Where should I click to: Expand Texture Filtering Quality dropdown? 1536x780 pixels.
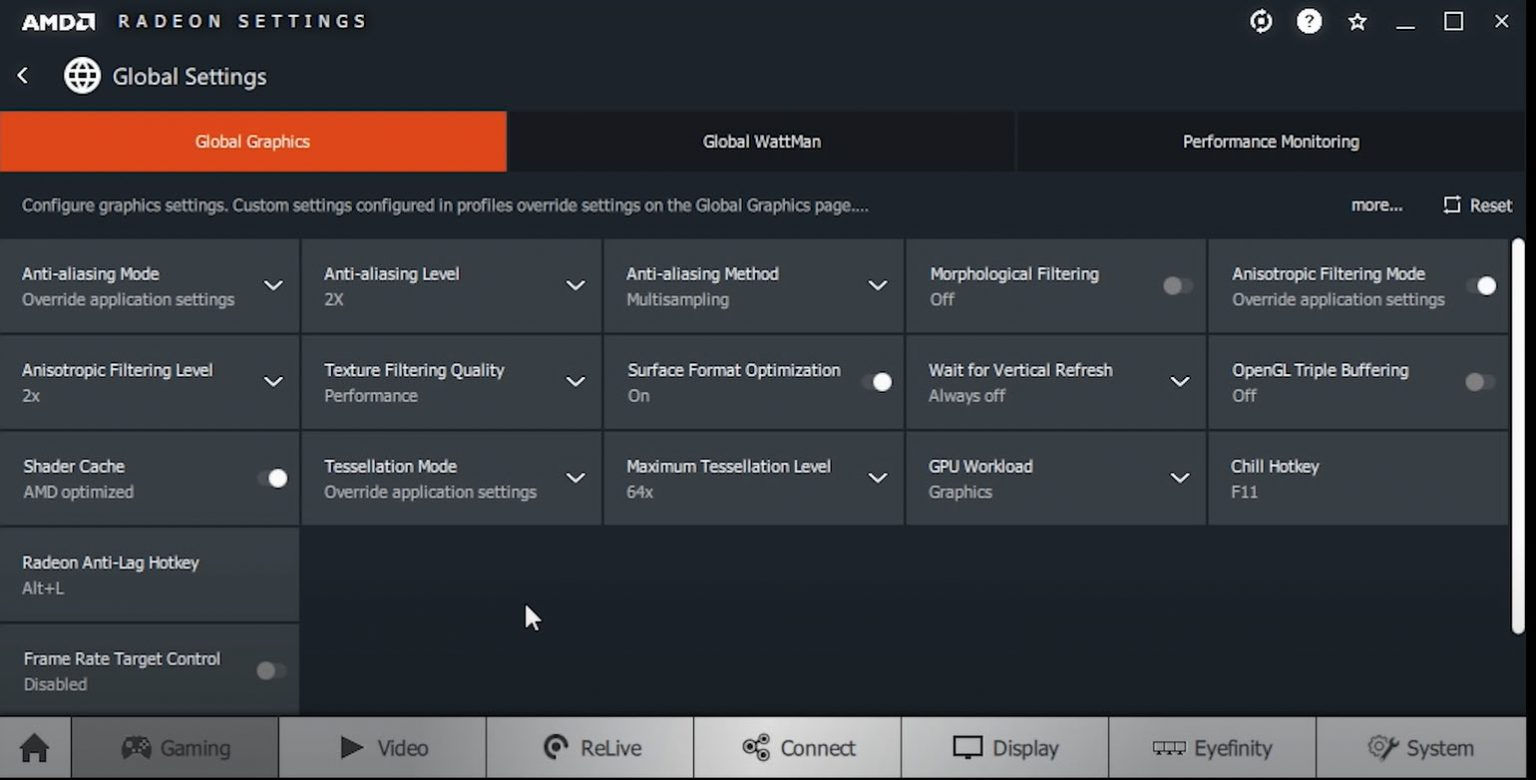576,382
